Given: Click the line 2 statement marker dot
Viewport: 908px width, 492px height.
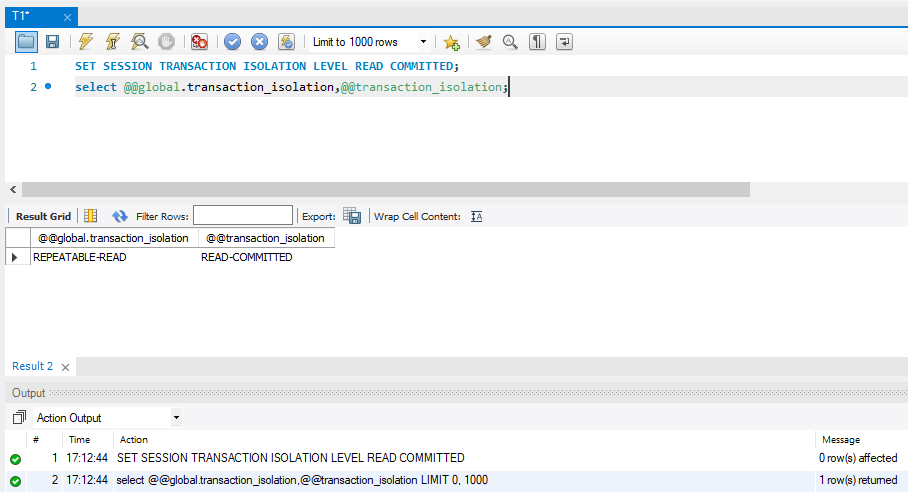Looking at the screenshot, I should click(x=48, y=86).
